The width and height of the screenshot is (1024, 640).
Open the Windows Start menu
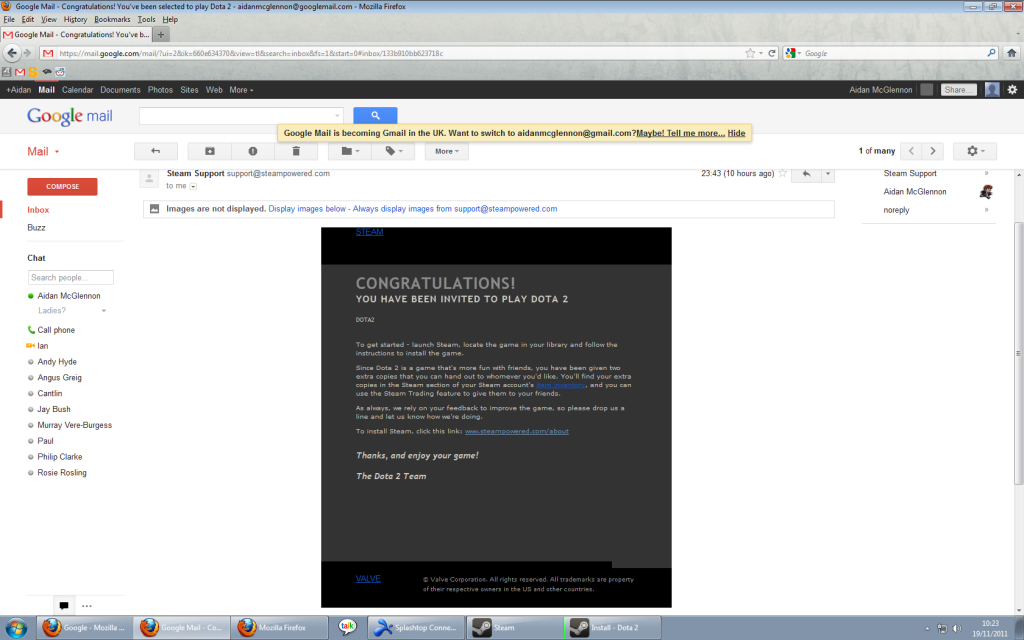(16, 628)
